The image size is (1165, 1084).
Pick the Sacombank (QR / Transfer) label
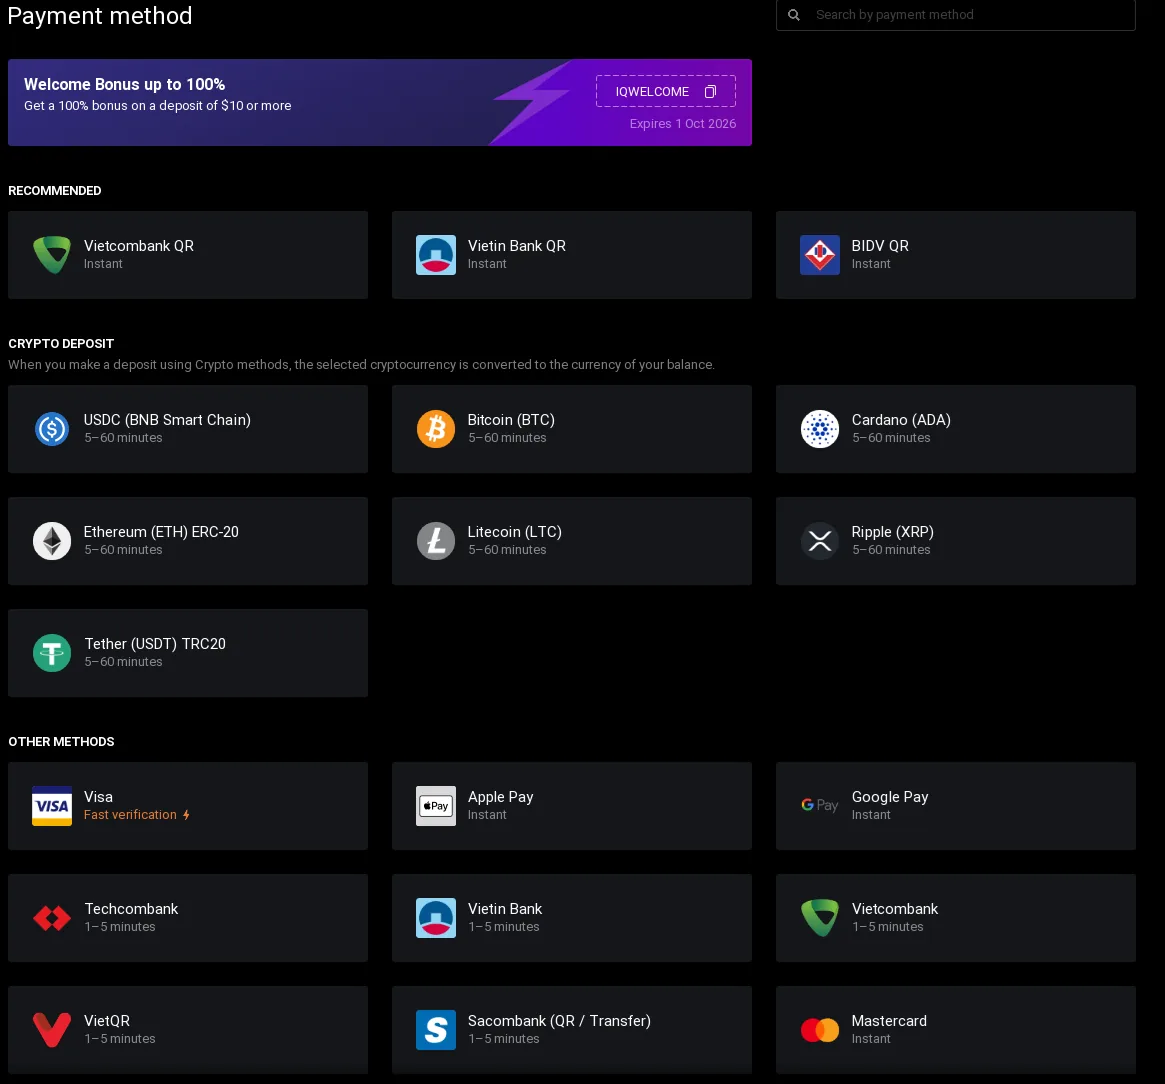(x=559, y=1022)
